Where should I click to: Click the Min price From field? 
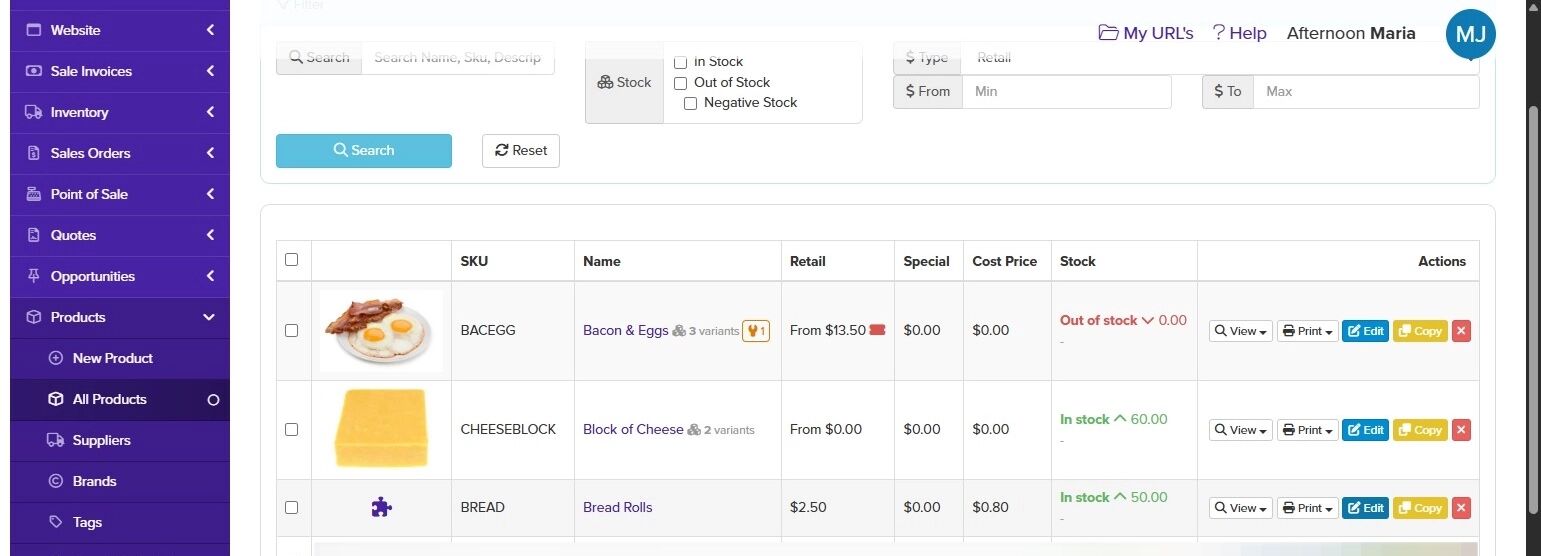tap(1066, 91)
